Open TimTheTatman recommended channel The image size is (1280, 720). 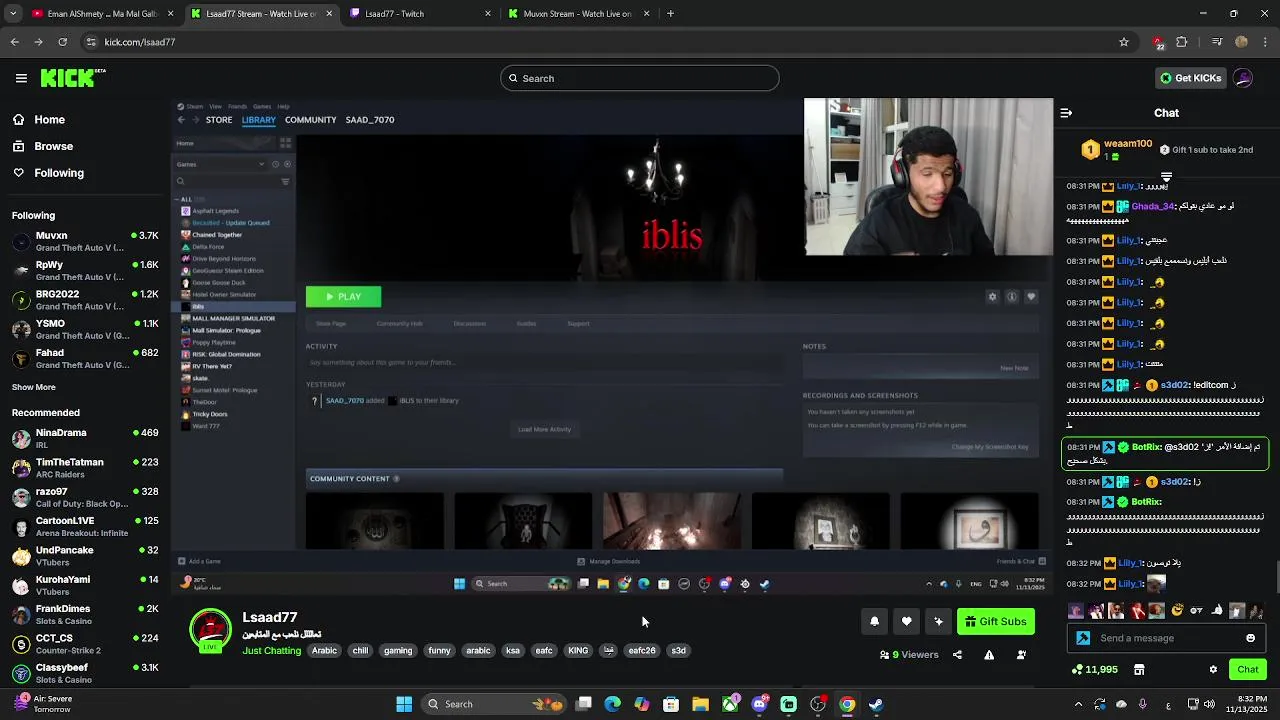point(85,467)
